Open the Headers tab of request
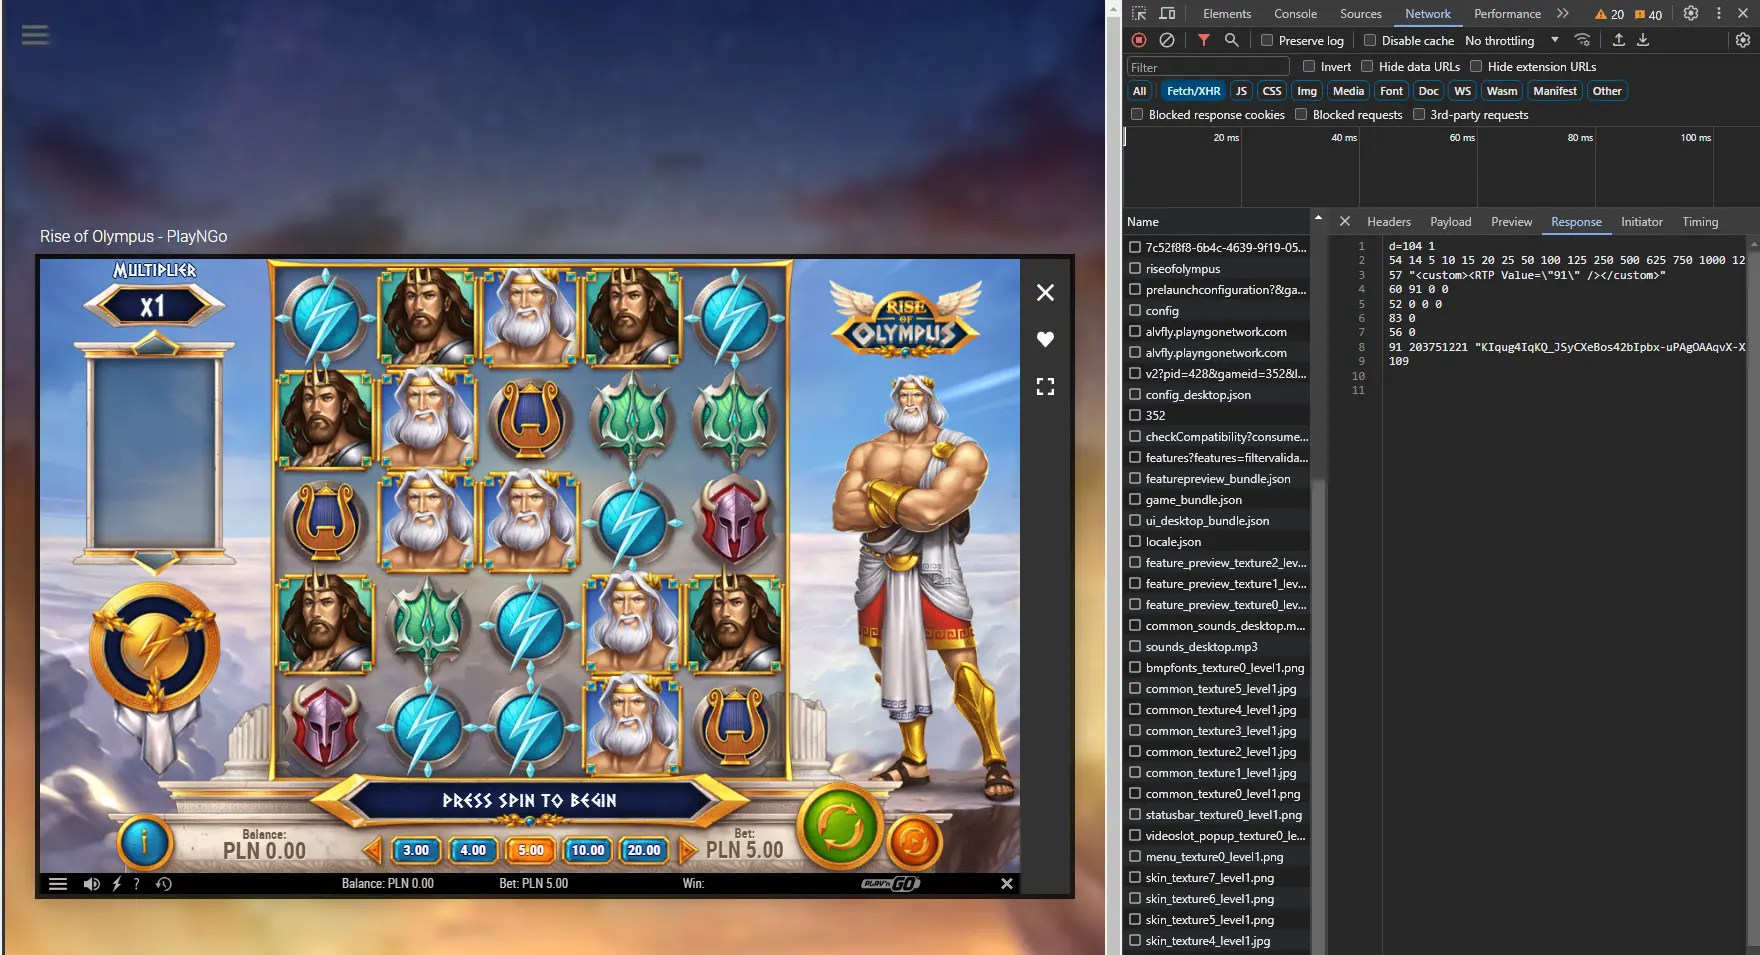This screenshot has height=955, width=1760. 1389,222
